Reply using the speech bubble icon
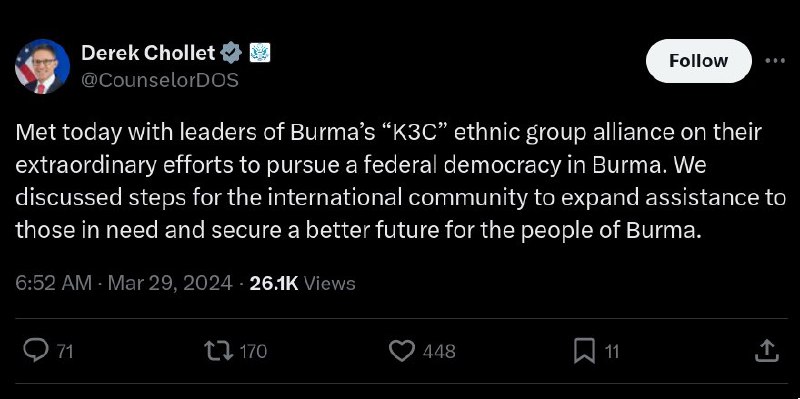The width and height of the screenshot is (800, 399). point(37,351)
